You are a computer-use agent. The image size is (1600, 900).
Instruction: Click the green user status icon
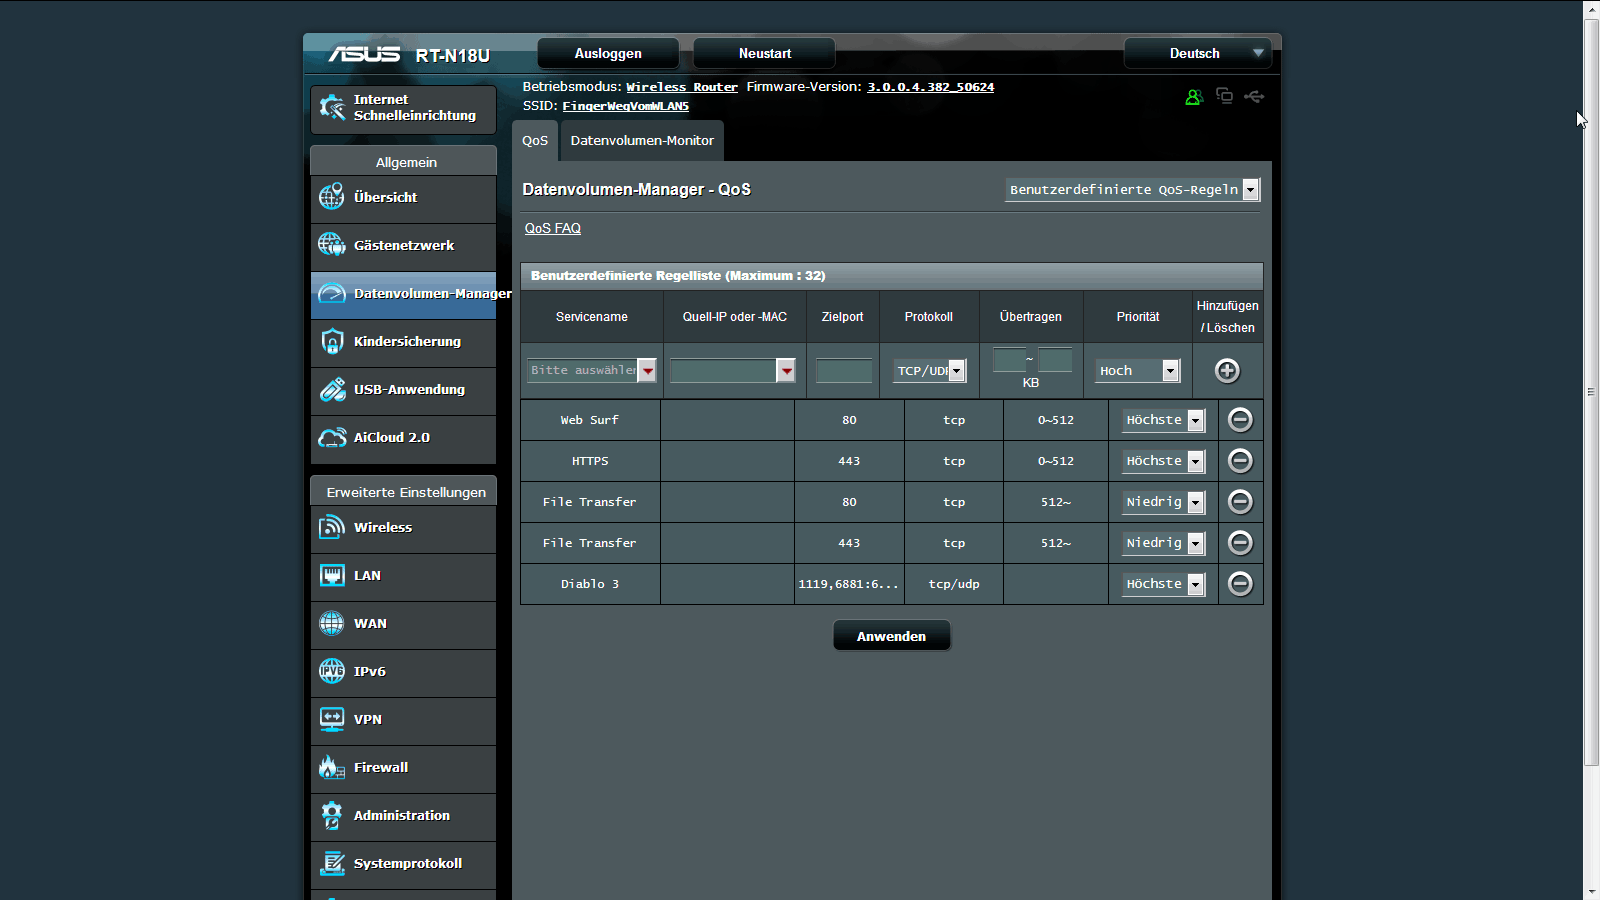point(1194,97)
